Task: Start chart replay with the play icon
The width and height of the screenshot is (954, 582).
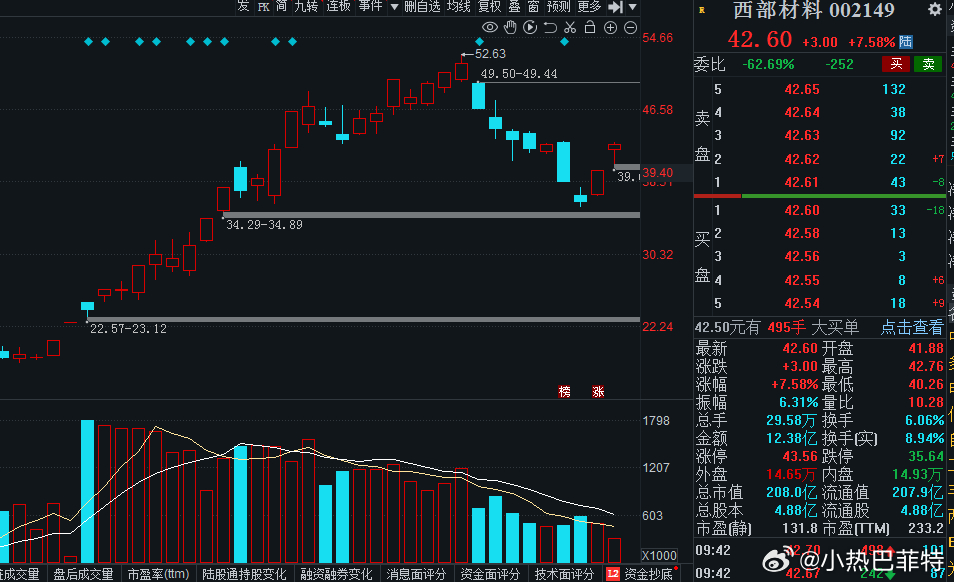Action: [x=530, y=27]
